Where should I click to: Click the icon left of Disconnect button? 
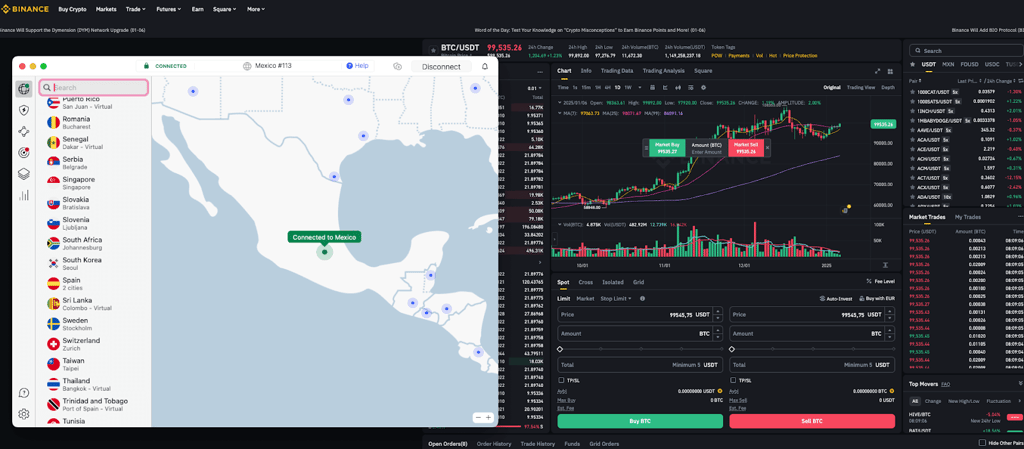click(397, 66)
